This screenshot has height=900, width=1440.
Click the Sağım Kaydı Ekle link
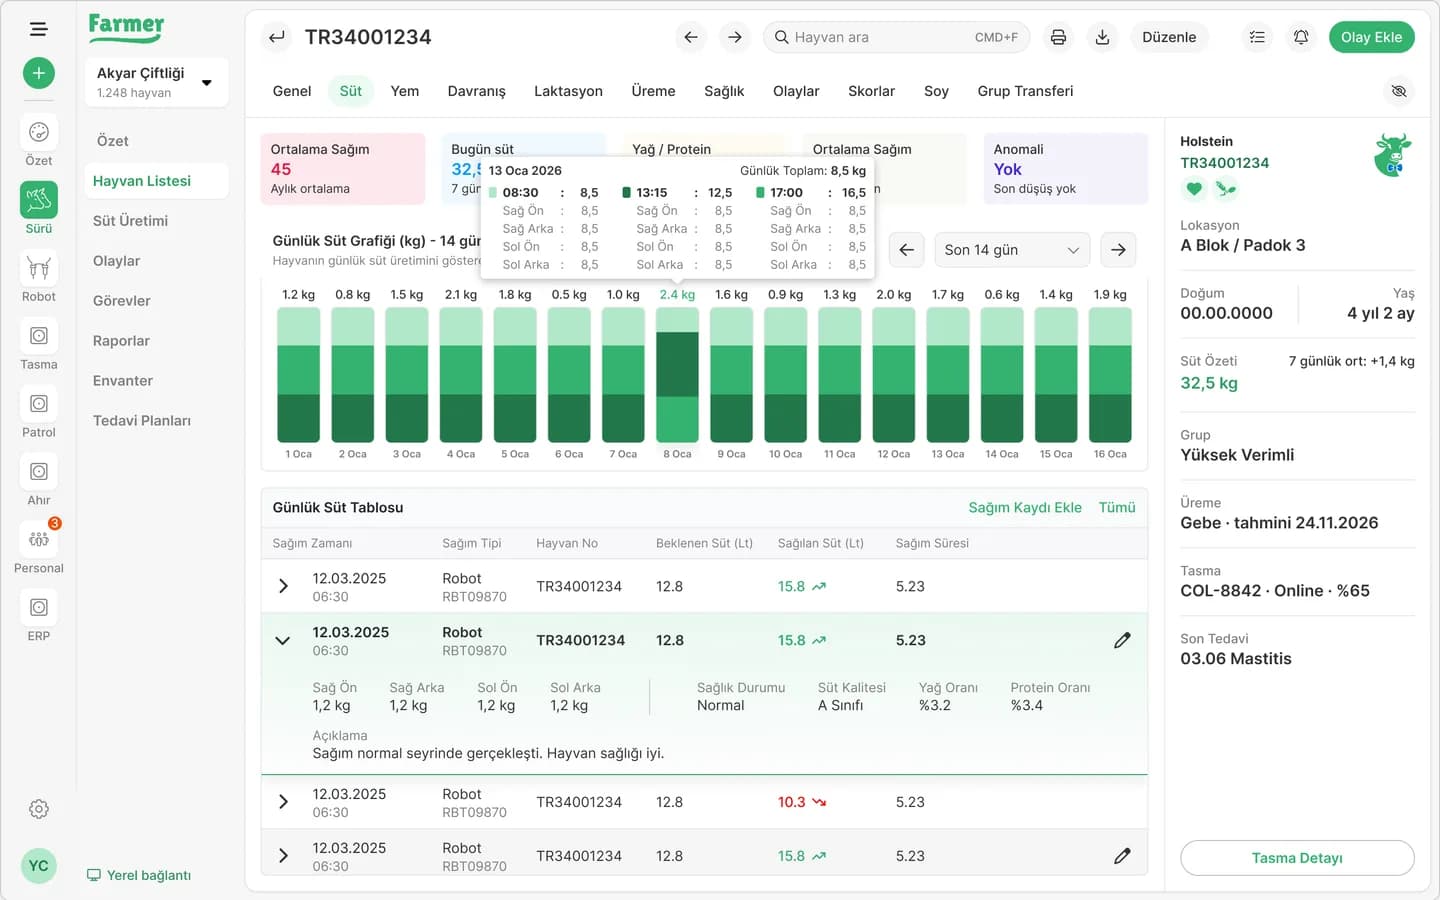[1025, 508]
